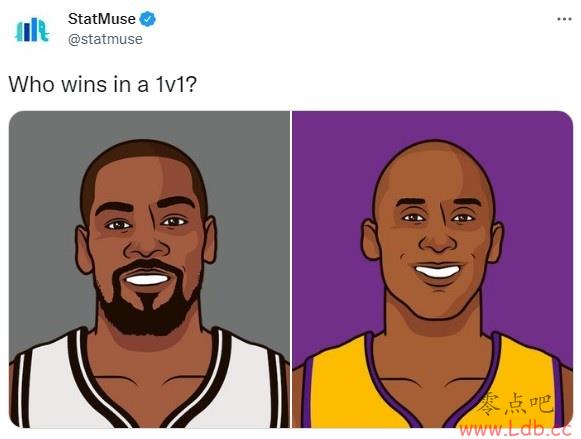The height and width of the screenshot is (439, 581).
Task: Click the StatMuse display name
Action: pos(102,19)
